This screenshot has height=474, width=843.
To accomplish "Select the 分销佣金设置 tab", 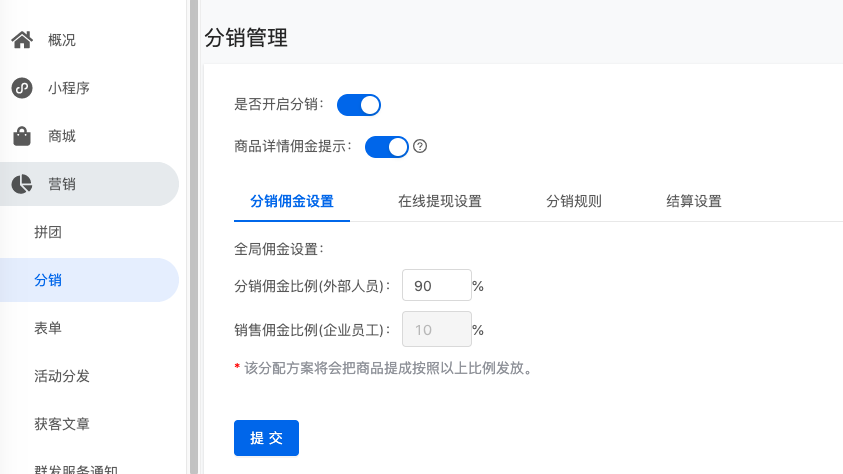I will [292, 202].
